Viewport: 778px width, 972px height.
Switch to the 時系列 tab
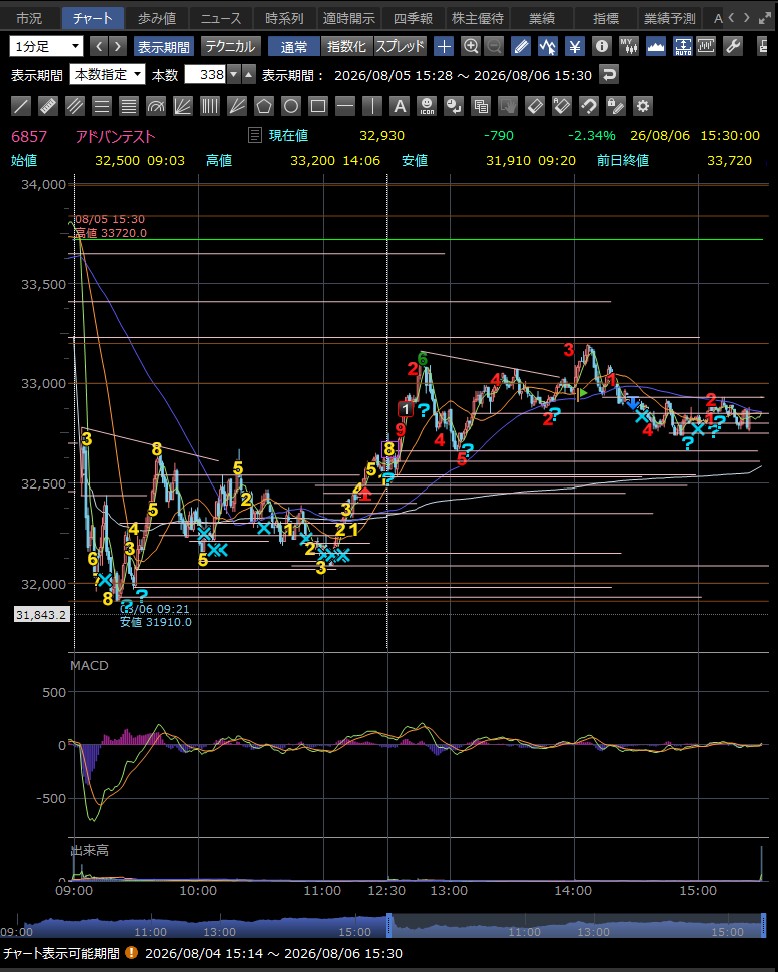(x=285, y=18)
